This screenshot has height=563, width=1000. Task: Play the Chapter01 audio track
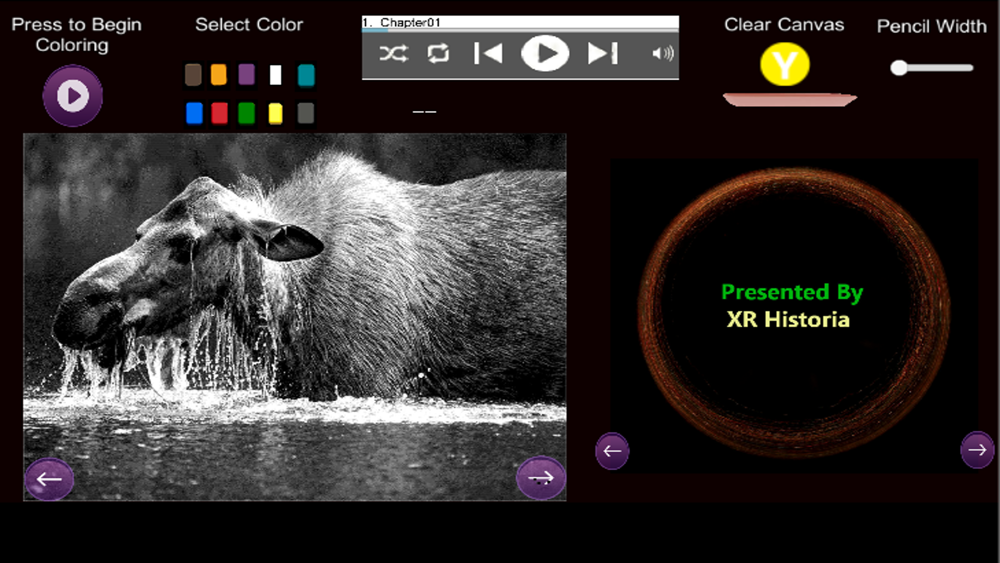[x=545, y=54]
